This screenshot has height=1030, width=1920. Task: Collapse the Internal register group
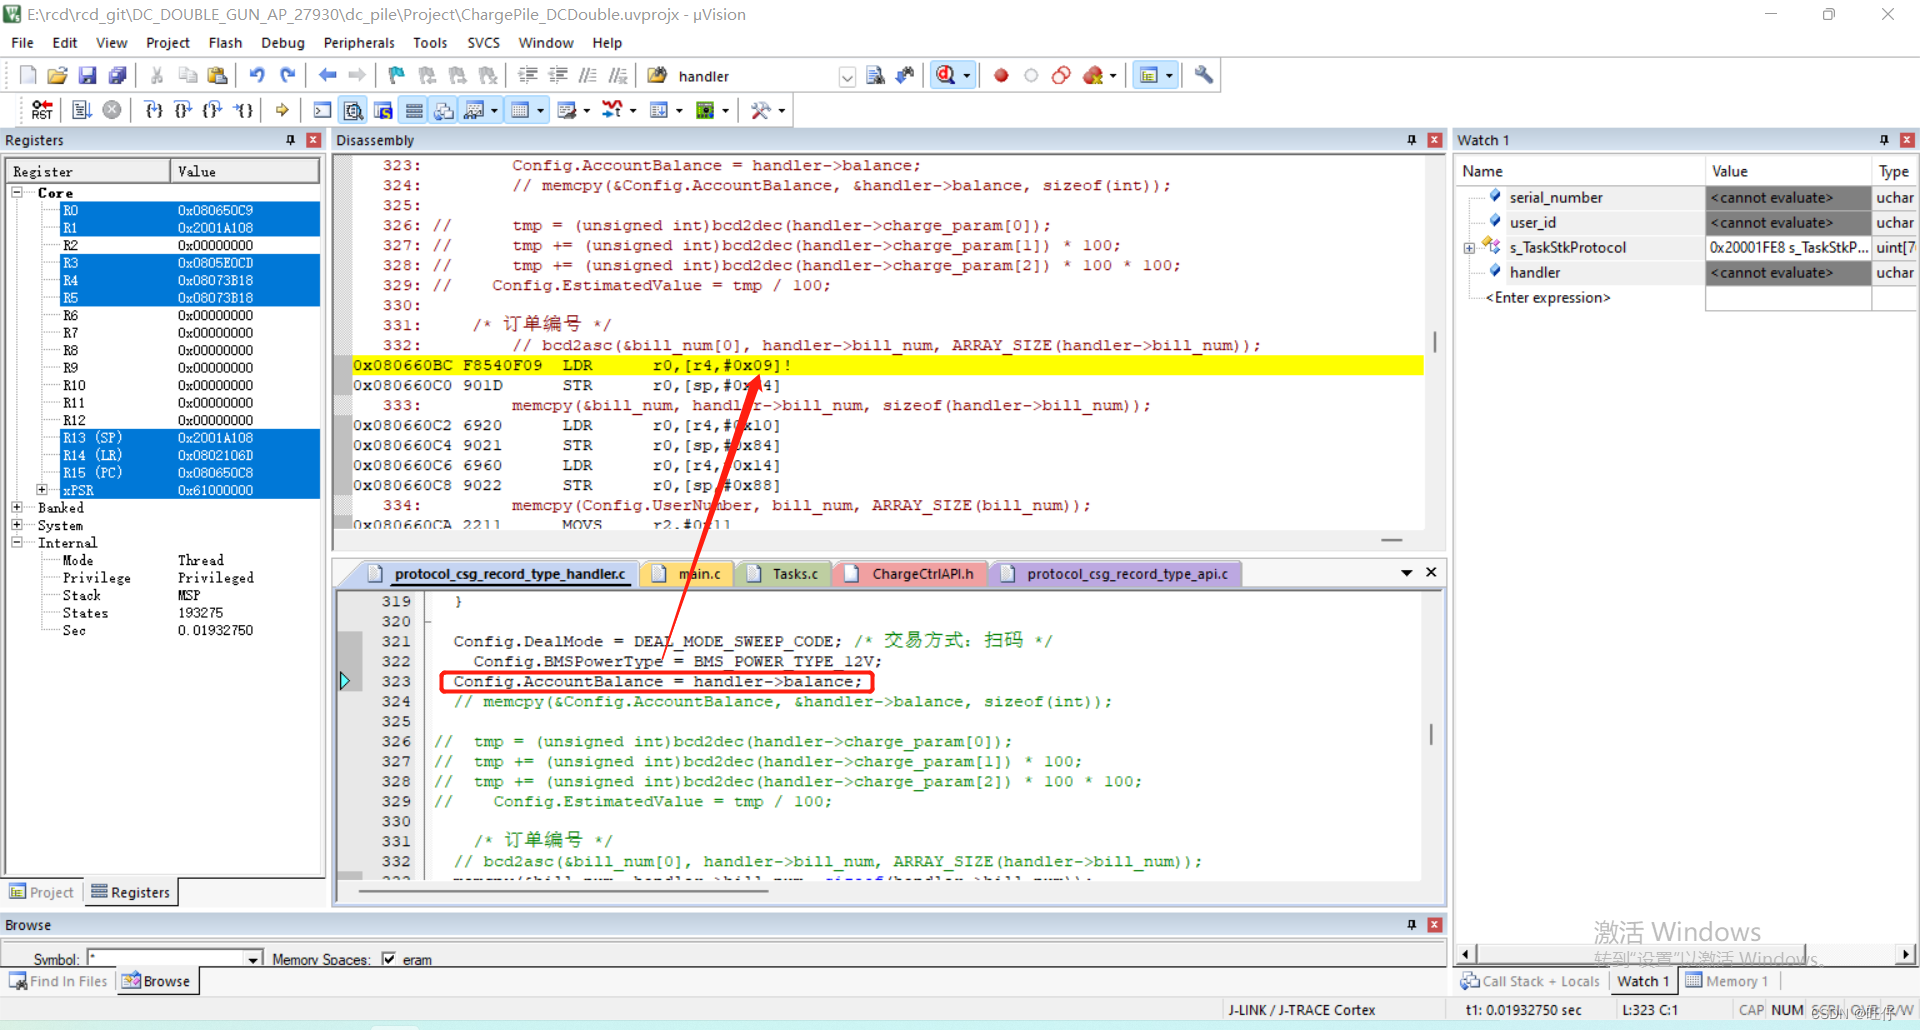coord(18,542)
